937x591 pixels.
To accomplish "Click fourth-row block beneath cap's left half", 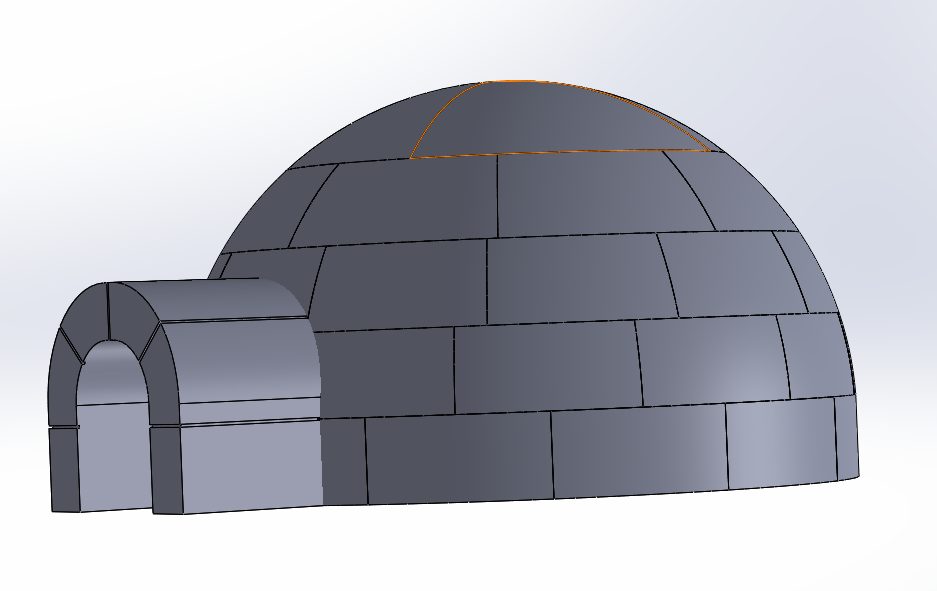I will point(410,205).
